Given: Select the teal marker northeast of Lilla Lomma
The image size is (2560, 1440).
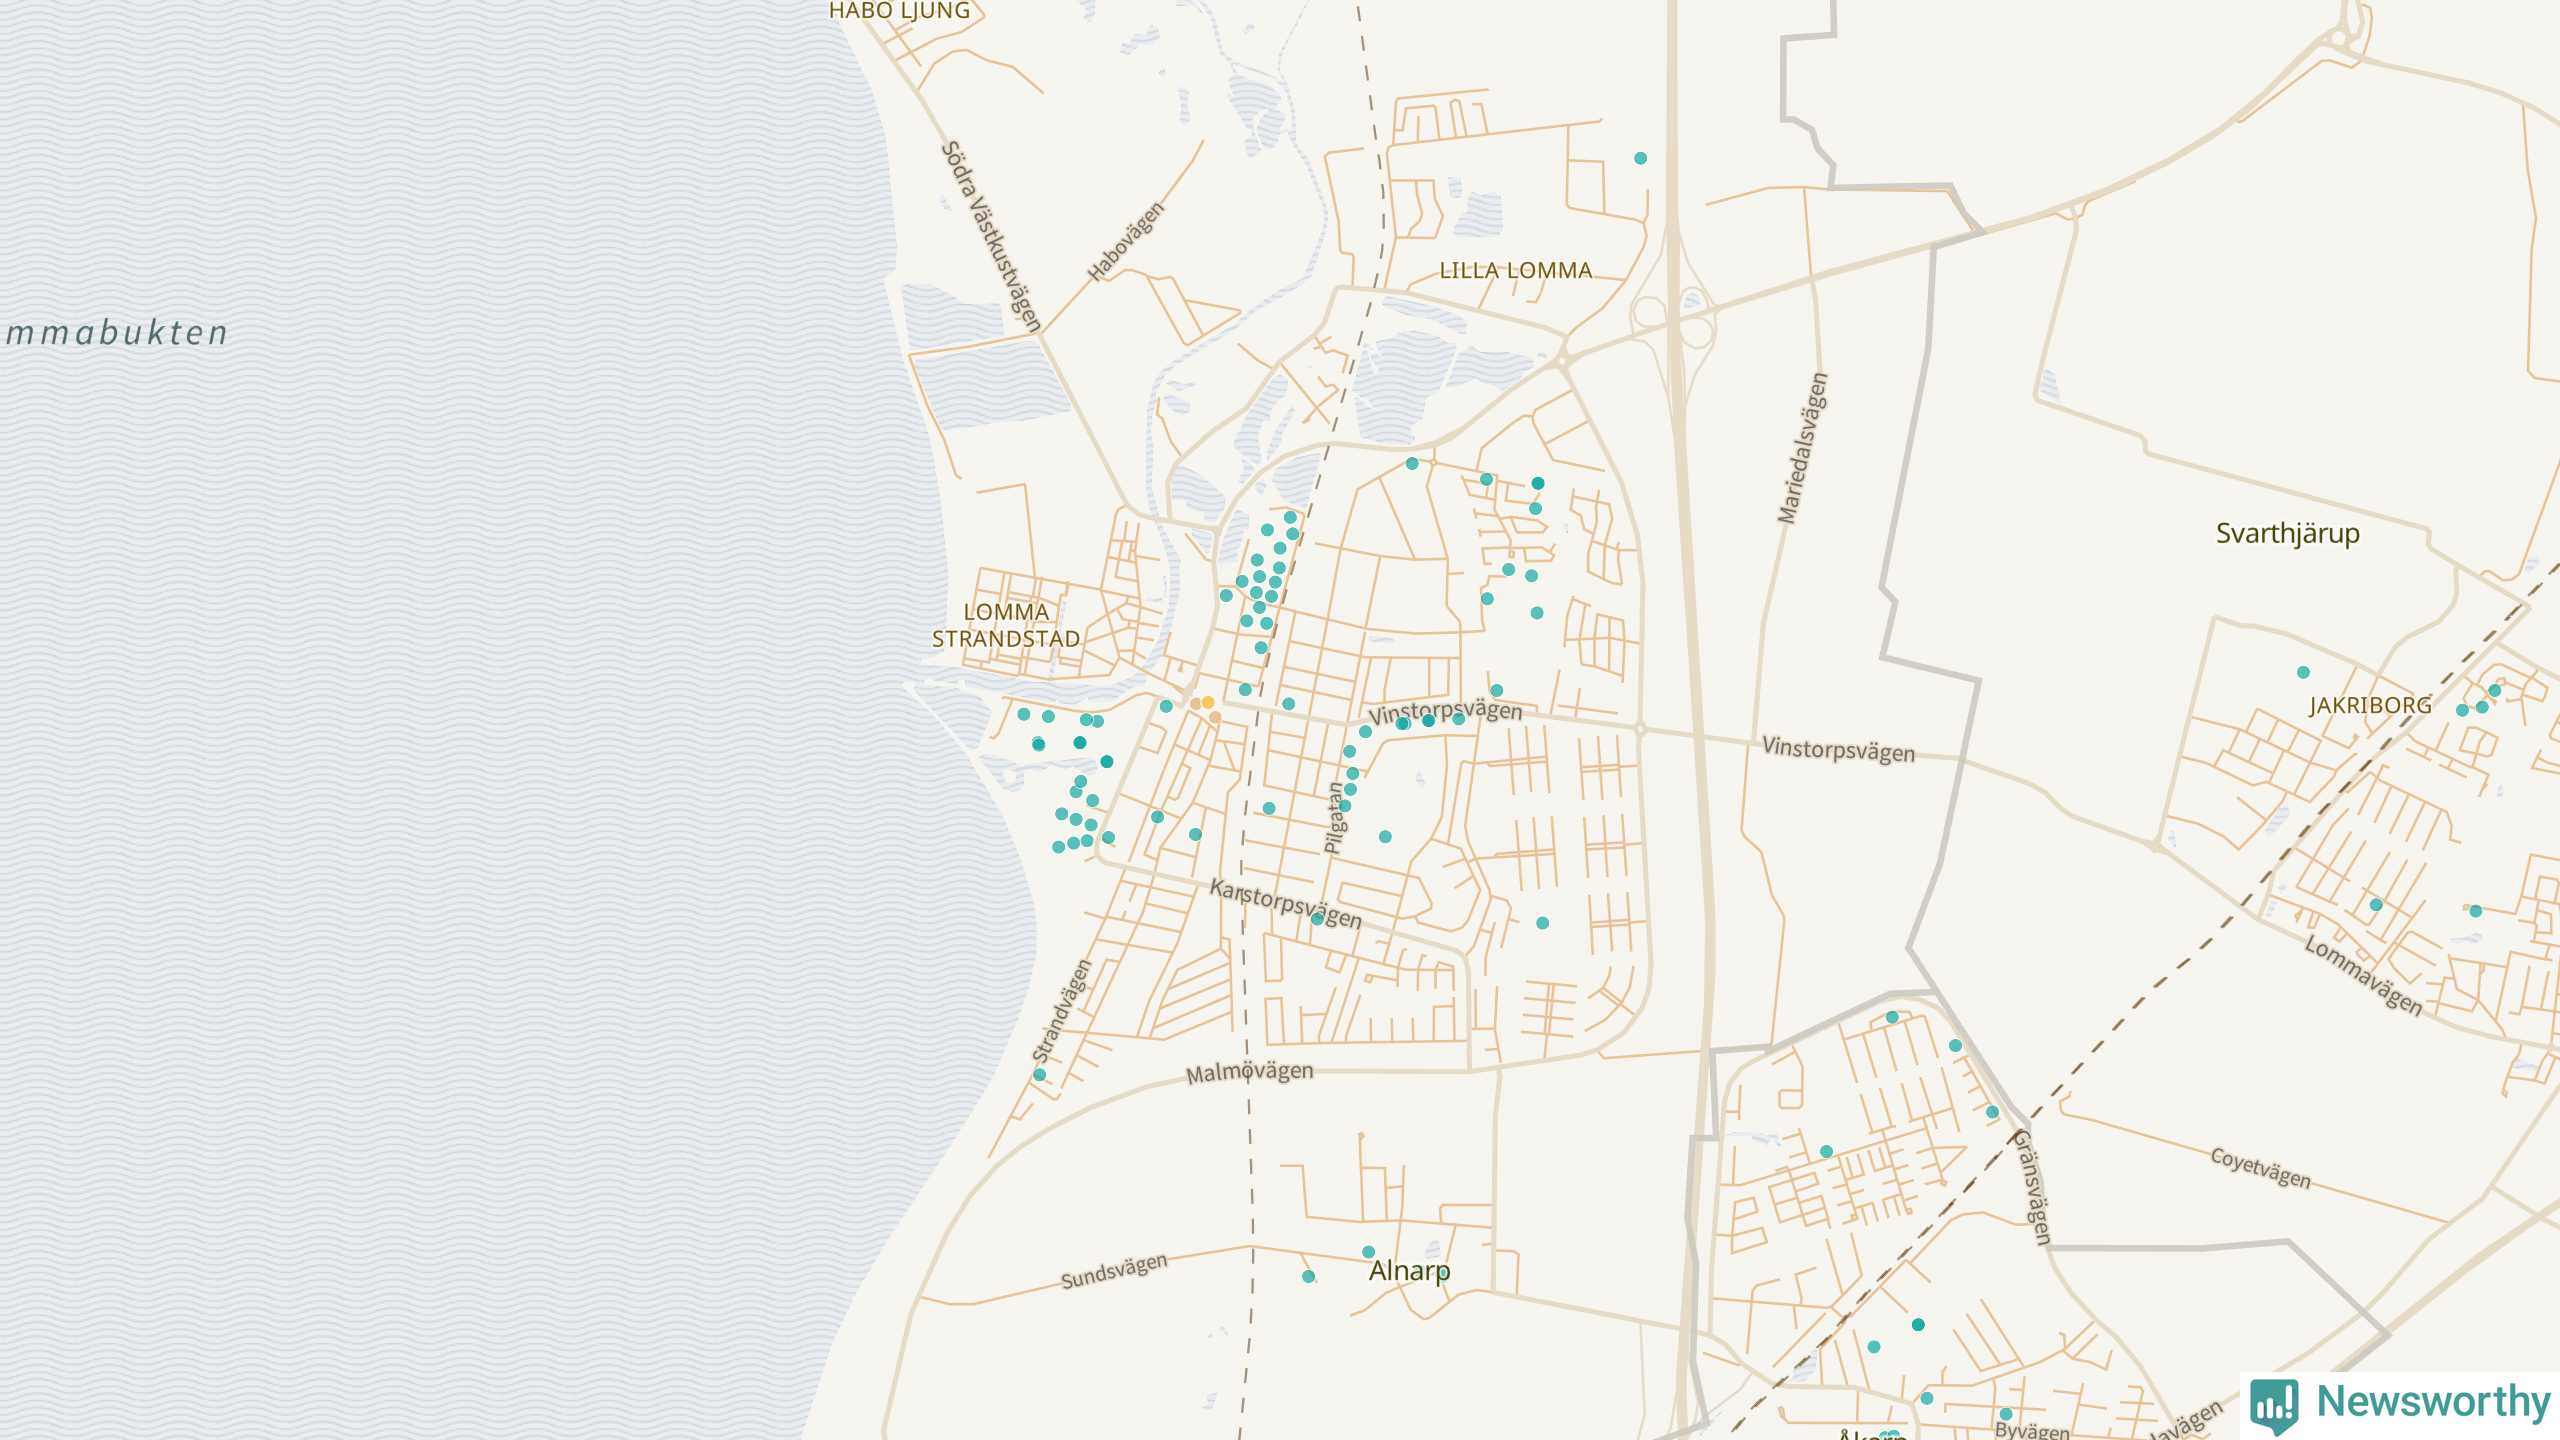Looking at the screenshot, I should 1640,158.
